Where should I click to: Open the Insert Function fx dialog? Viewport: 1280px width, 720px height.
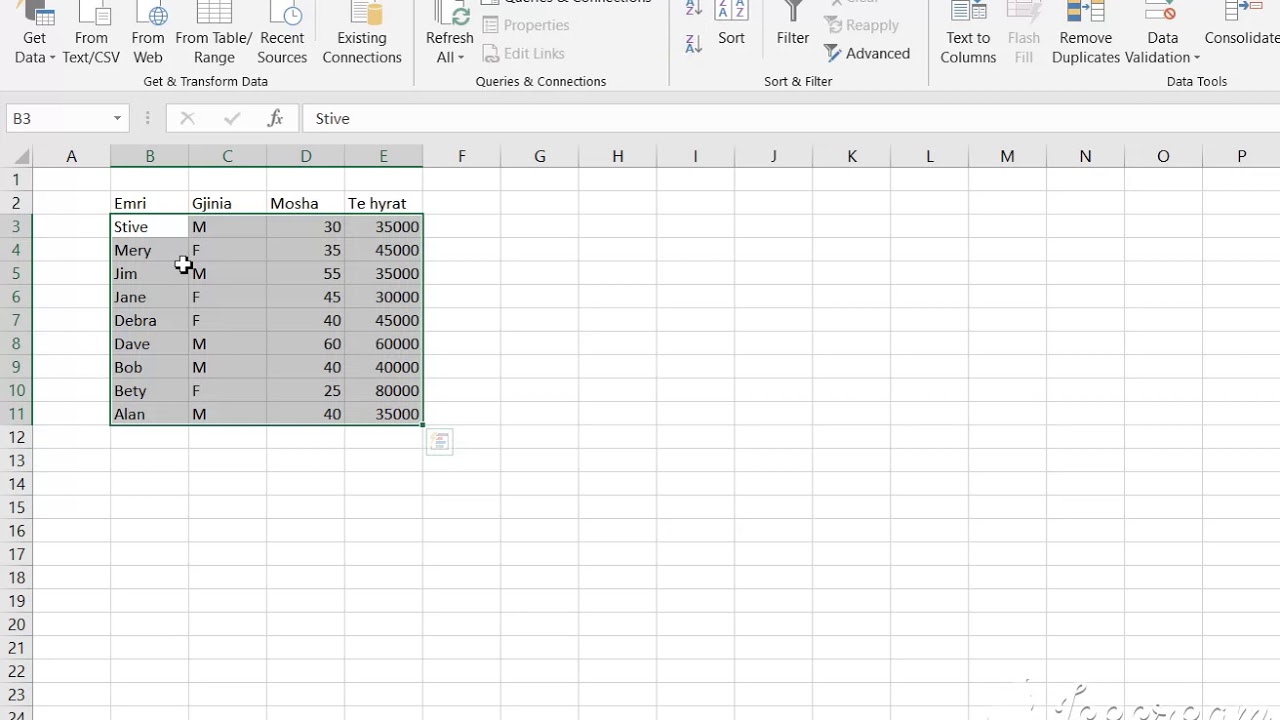click(x=275, y=118)
